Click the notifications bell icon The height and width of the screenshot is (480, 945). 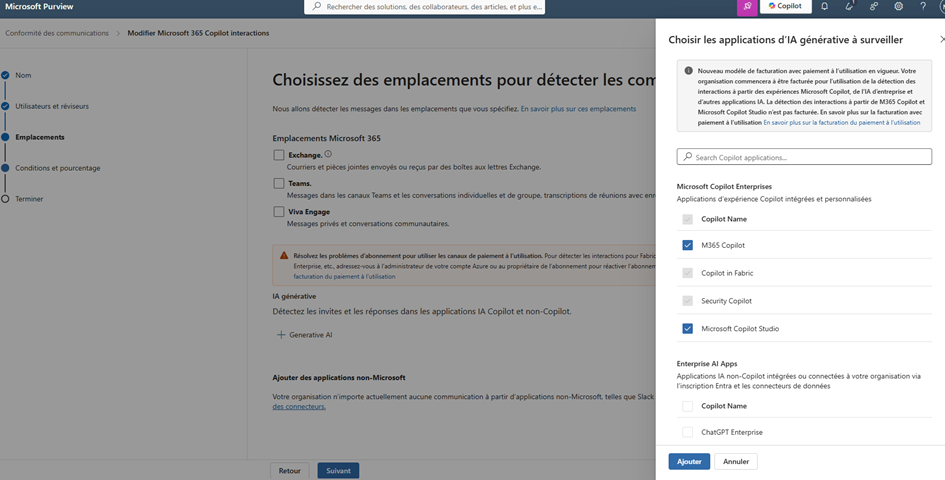pyautogui.click(x=824, y=7)
